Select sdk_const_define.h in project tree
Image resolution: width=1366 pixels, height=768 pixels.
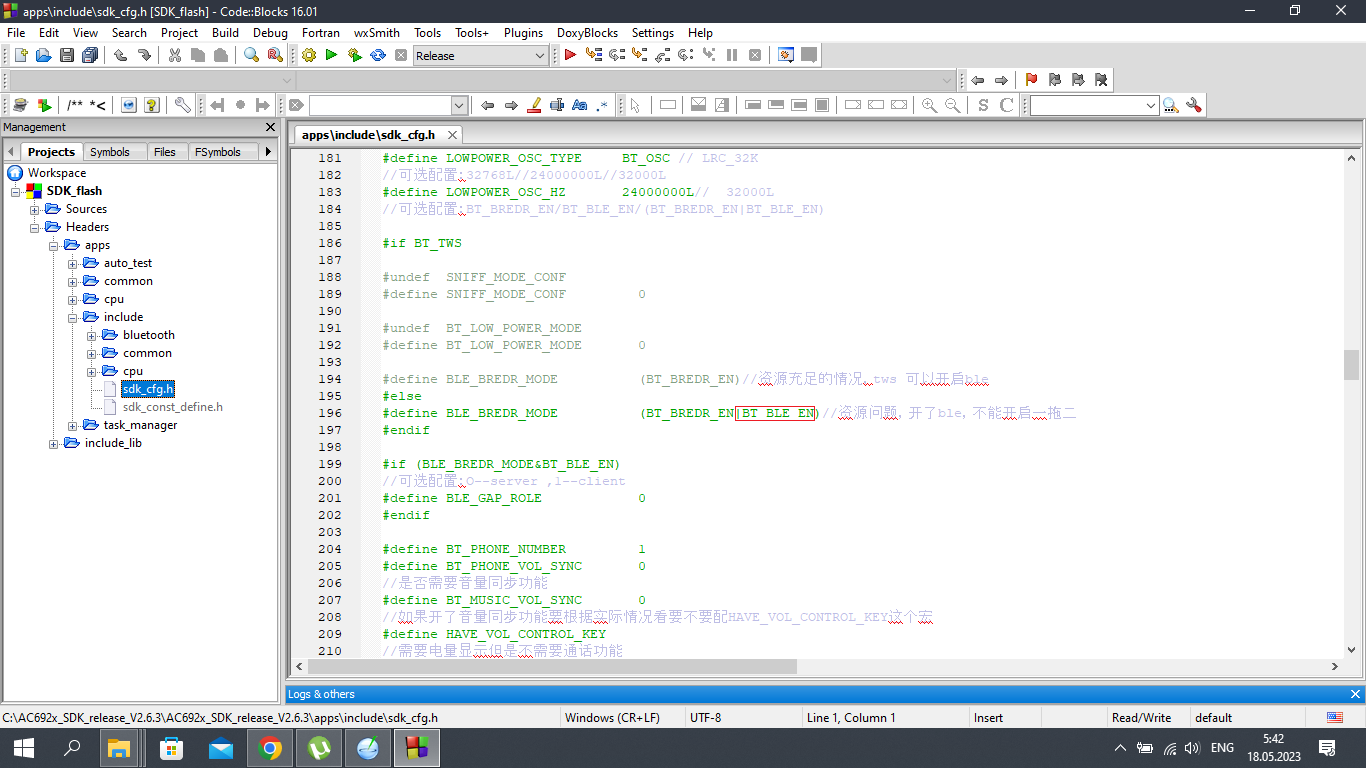(172, 407)
